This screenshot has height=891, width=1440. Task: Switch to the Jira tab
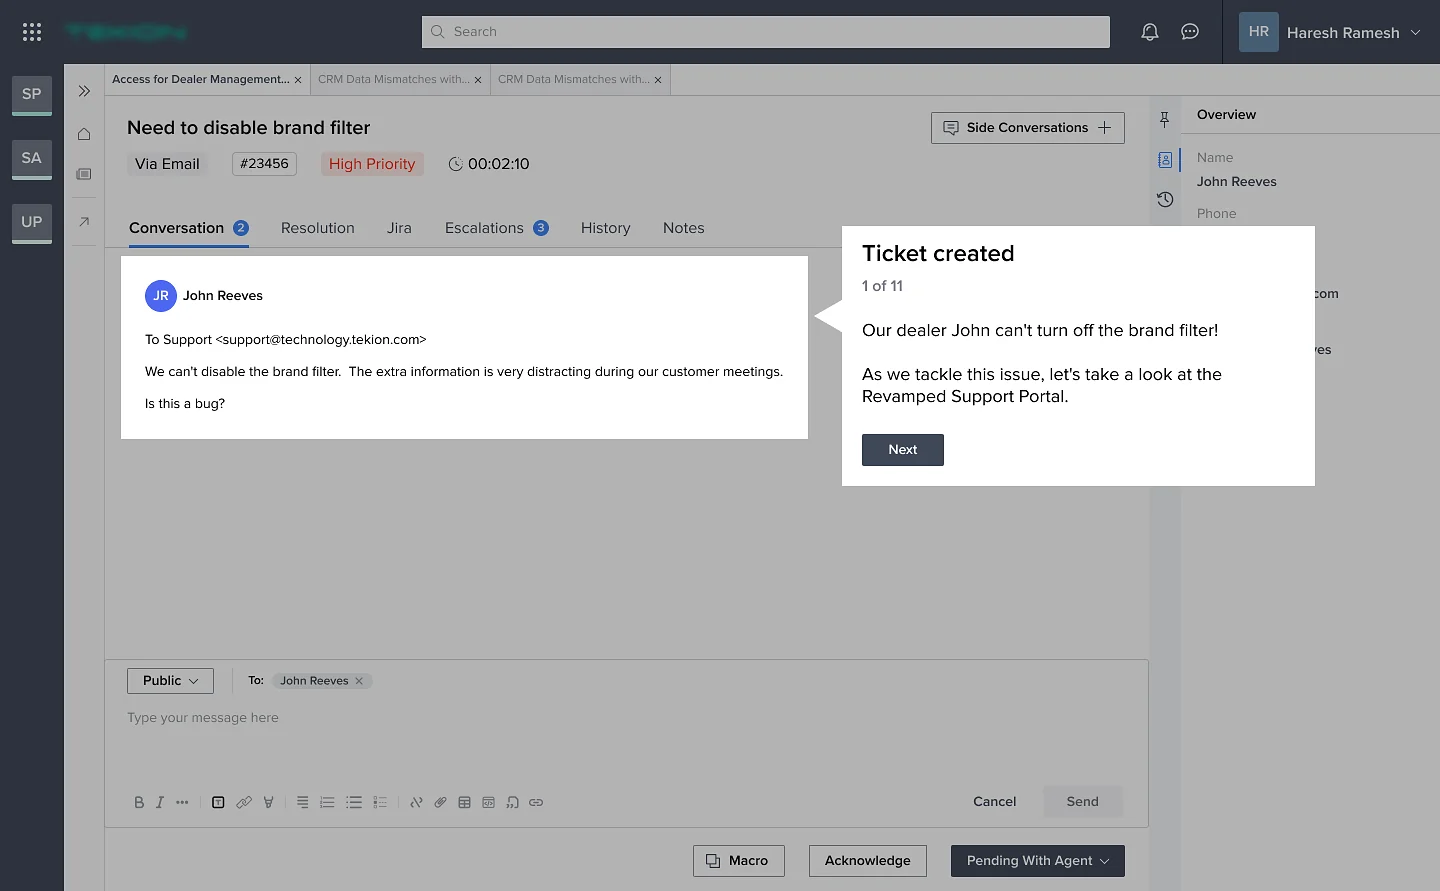(399, 228)
